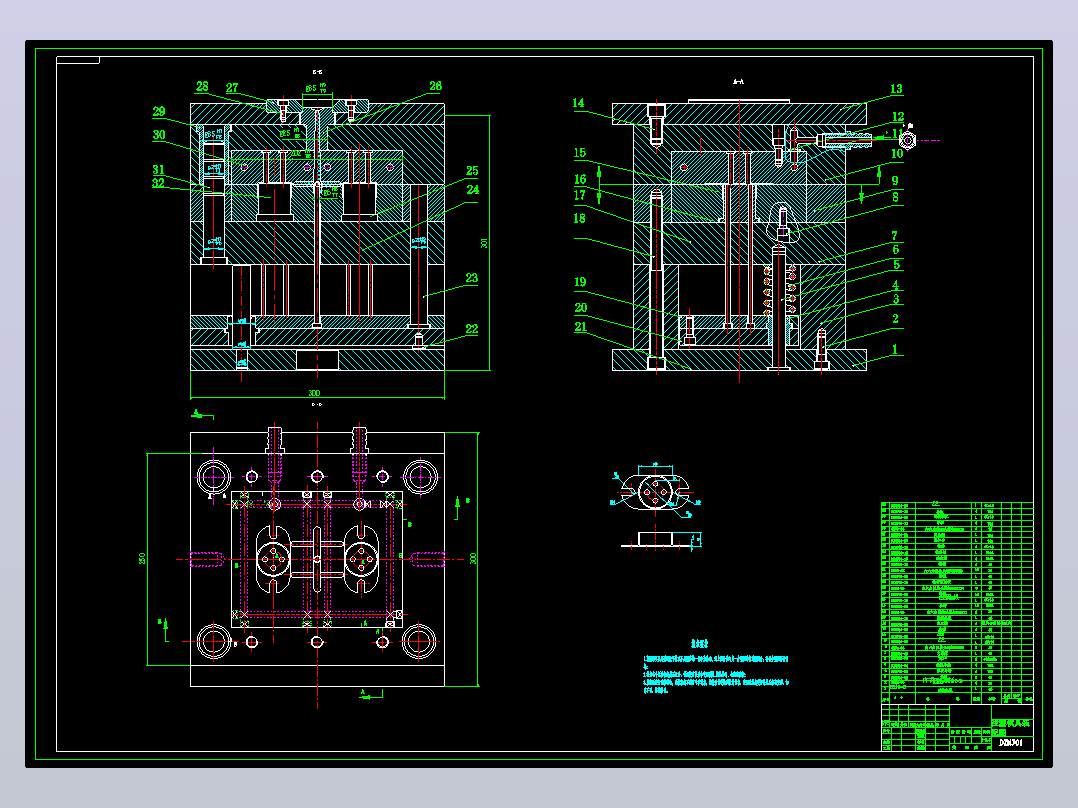Click part callout number 26
The height and width of the screenshot is (808, 1078).
coord(436,87)
